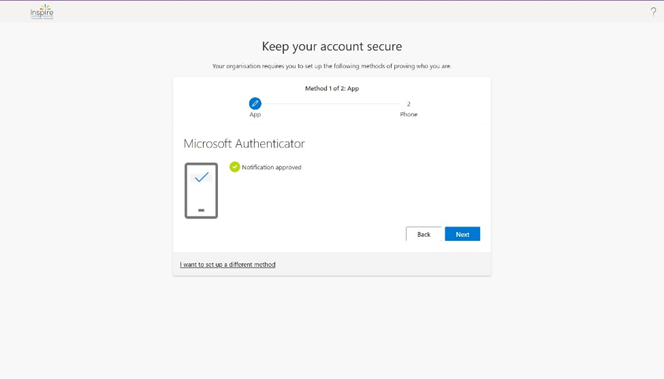
Task: Click the Microsoft Authenticator heading
Action: coord(244,144)
